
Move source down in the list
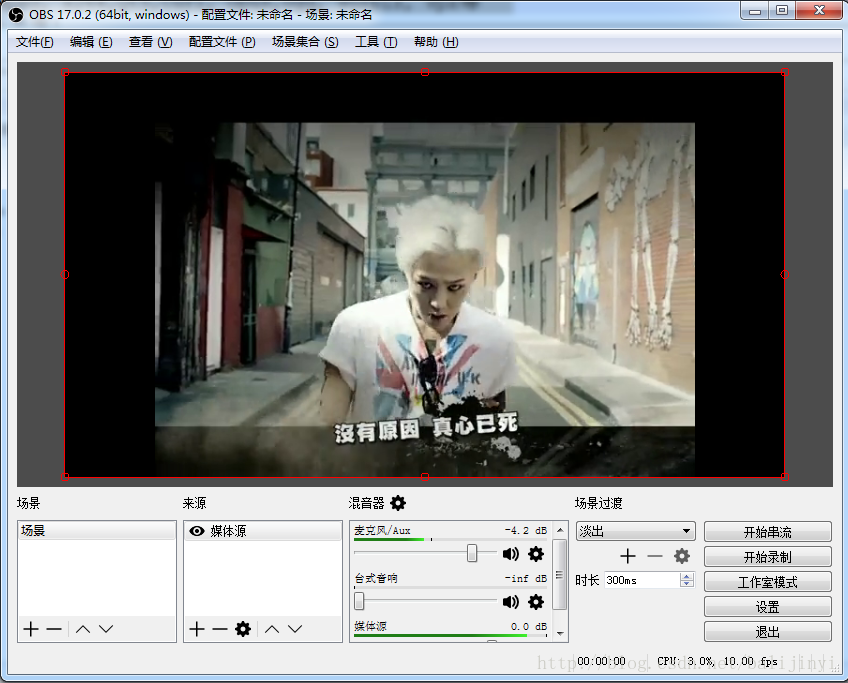coord(295,629)
